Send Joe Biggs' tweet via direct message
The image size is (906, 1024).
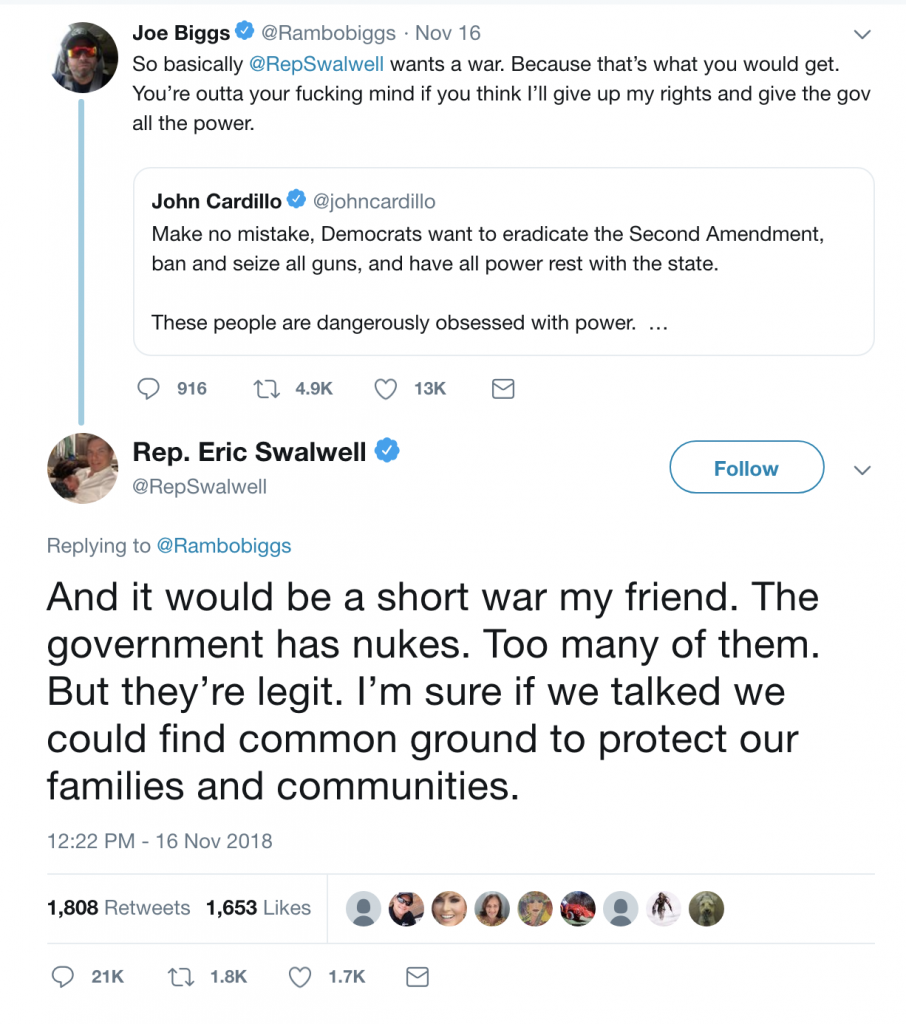(502, 389)
